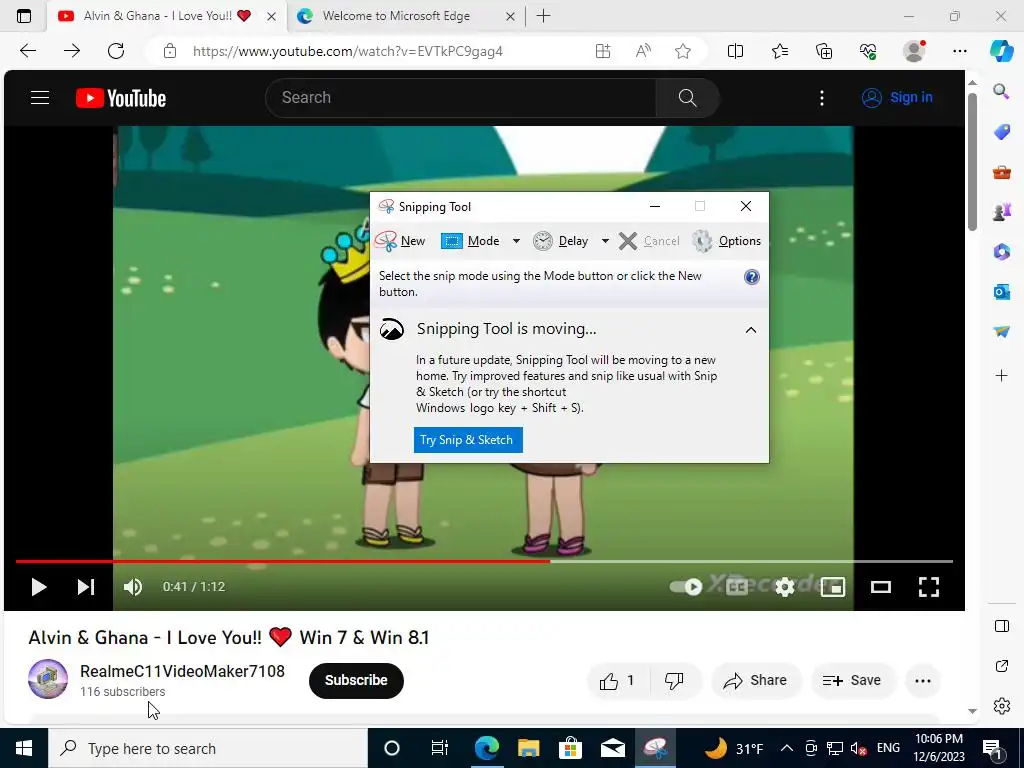Collapse the 'Snipping Tool is moving' notice

pyautogui.click(x=751, y=330)
